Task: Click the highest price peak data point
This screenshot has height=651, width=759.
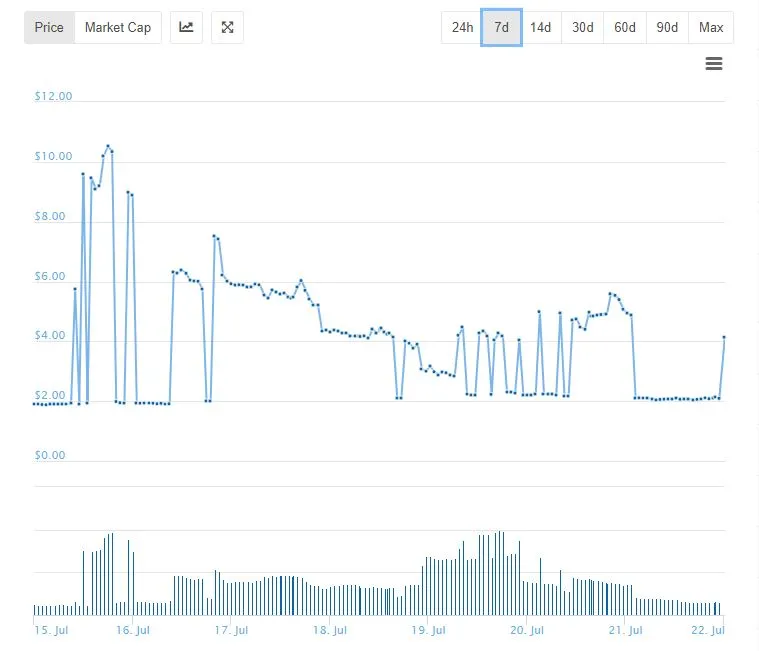Action: point(108,146)
